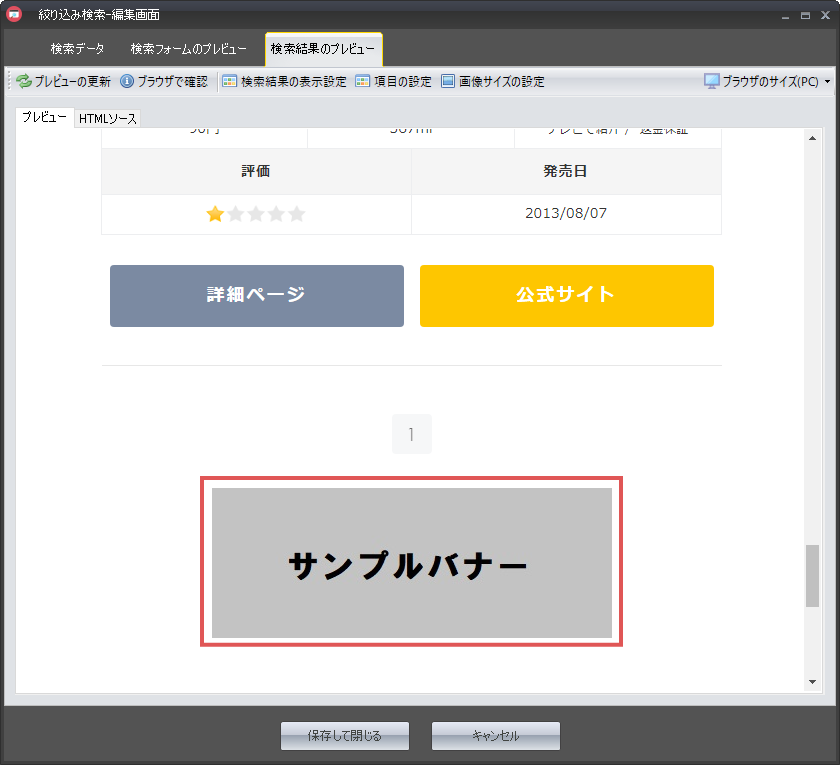Select the 検索結果のプレビュー tab
The image size is (840, 765).
pos(323,49)
